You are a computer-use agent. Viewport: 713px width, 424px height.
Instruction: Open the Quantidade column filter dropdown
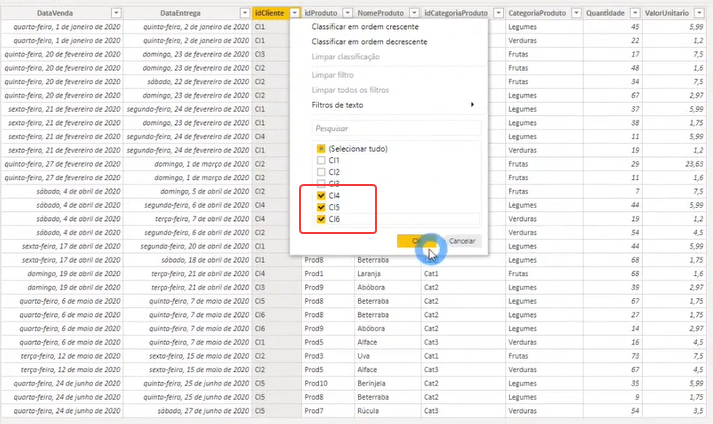coord(635,13)
